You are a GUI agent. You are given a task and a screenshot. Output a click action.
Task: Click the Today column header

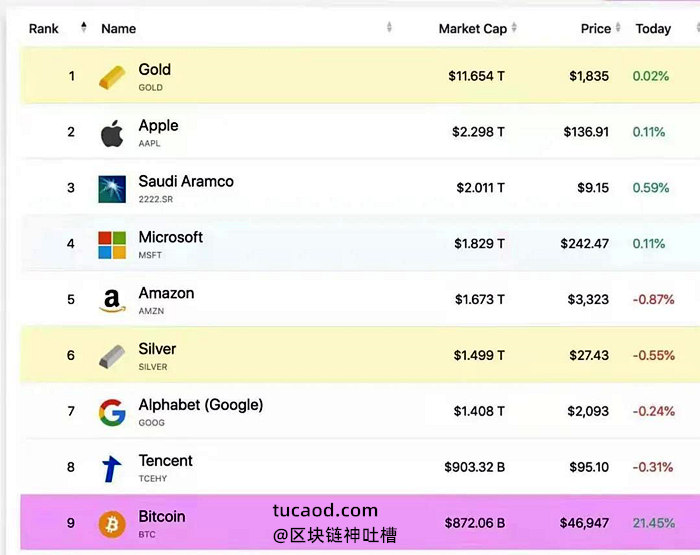click(653, 29)
